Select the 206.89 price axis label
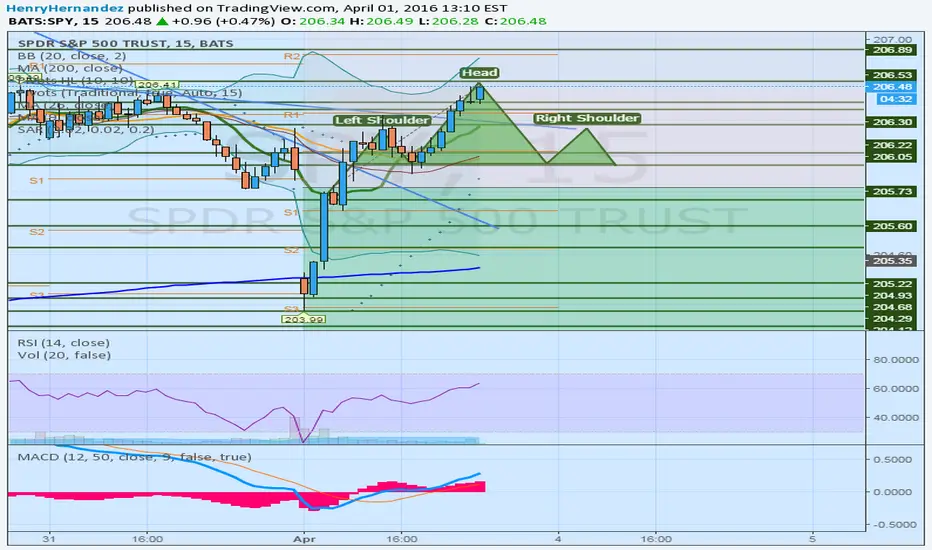Screen dimensions: 932x550 892,50
